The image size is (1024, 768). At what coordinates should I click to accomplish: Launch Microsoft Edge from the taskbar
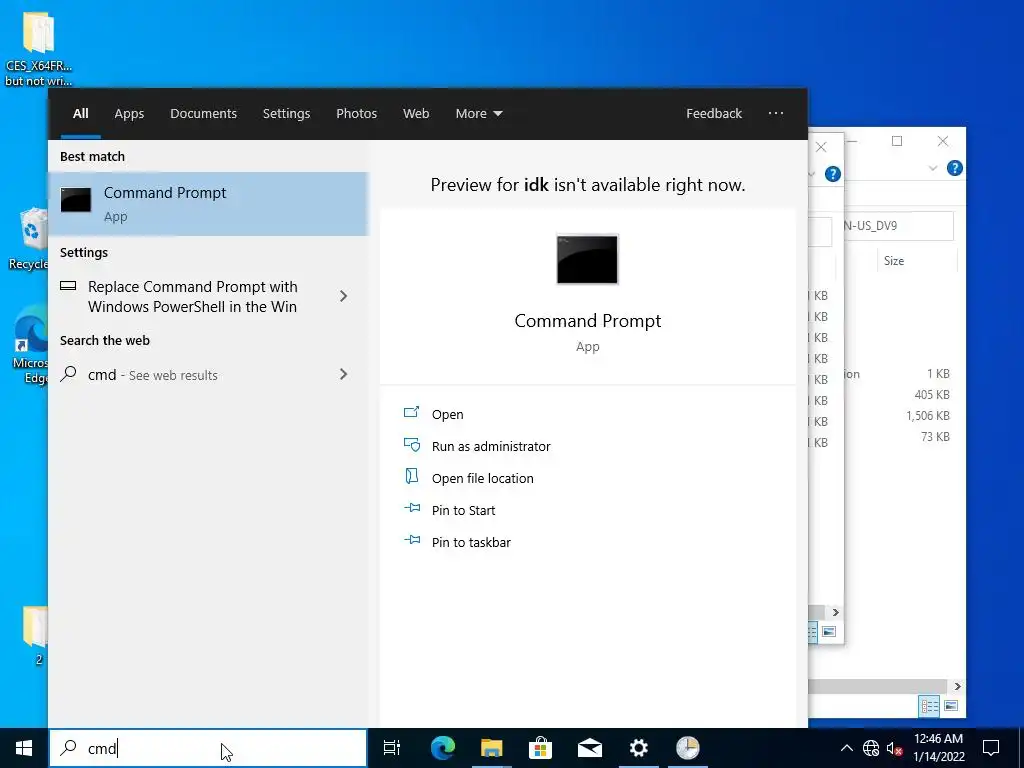[442, 748]
